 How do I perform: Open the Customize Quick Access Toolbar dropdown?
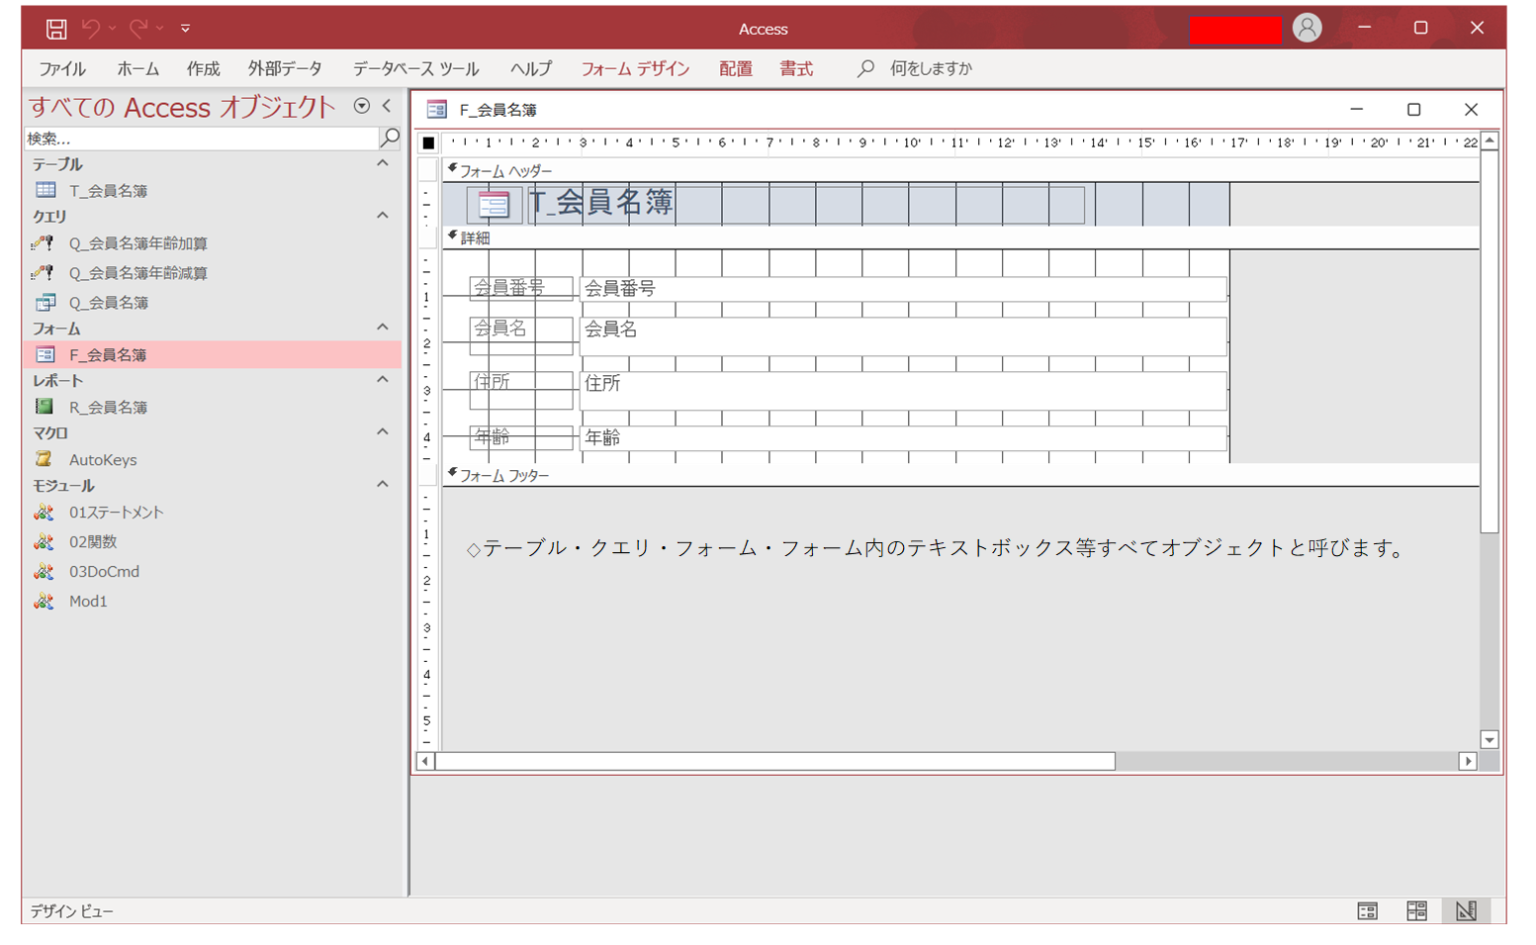(185, 28)
